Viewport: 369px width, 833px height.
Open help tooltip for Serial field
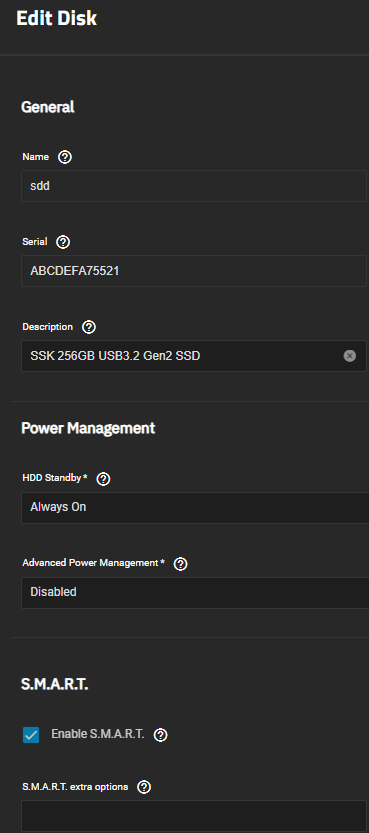click(x=63, y=242)
